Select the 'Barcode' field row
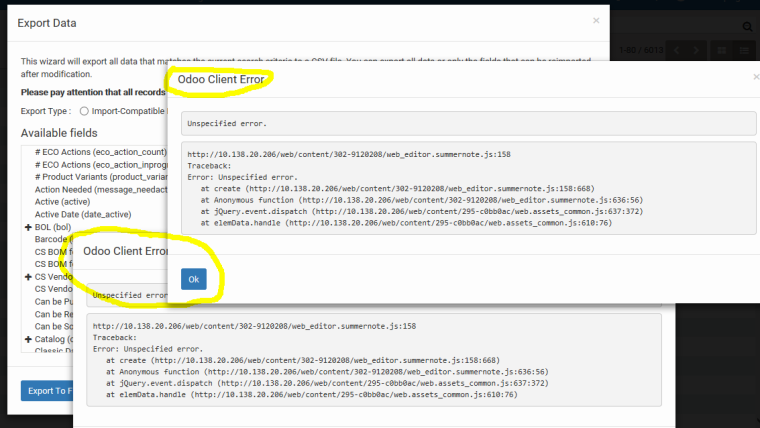Viewport: 760px width, 428px height. coord(53,239)
